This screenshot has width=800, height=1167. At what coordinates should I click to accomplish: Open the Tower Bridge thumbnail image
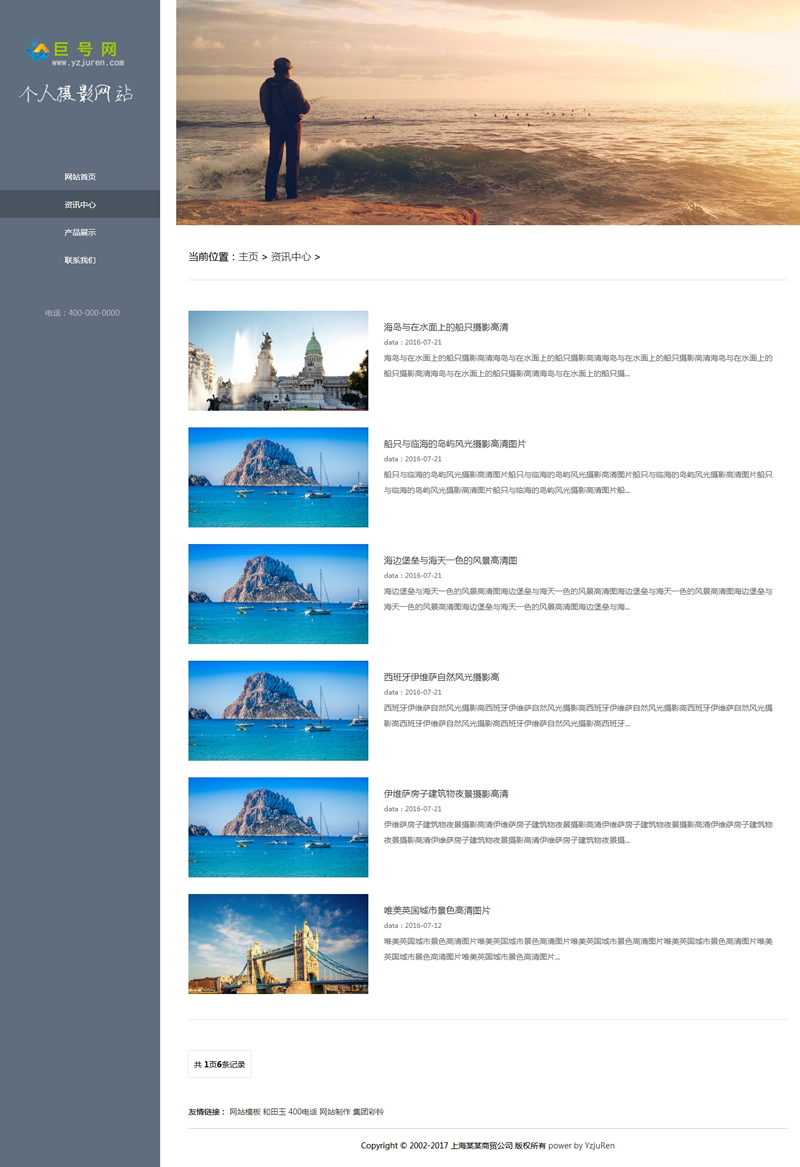click(278, 943)
